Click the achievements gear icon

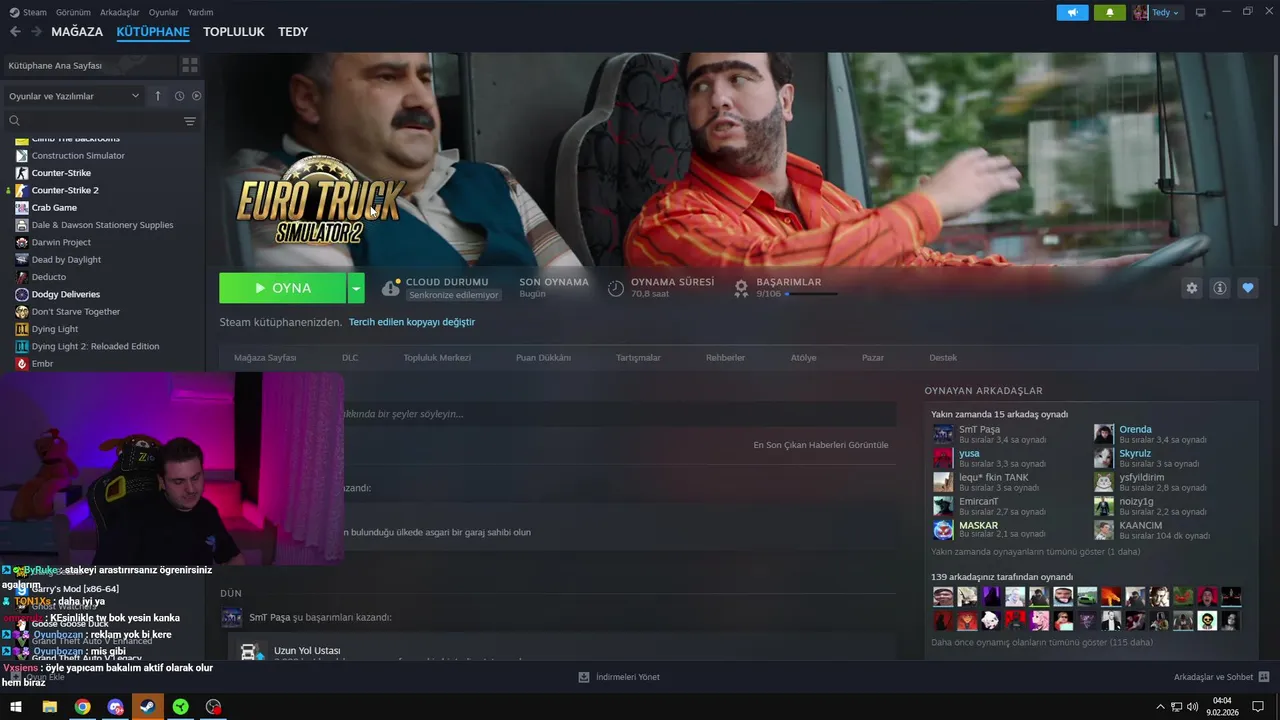741,288
